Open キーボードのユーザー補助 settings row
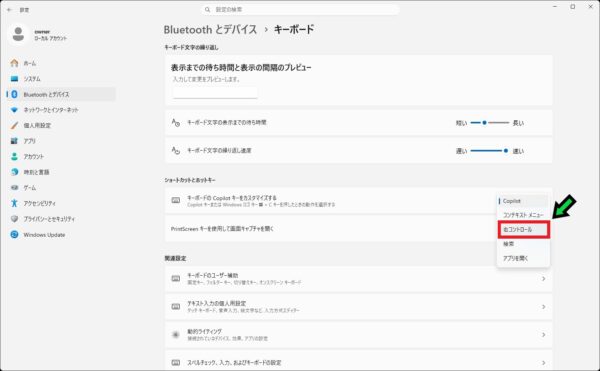600x371 pixels. 359,279
